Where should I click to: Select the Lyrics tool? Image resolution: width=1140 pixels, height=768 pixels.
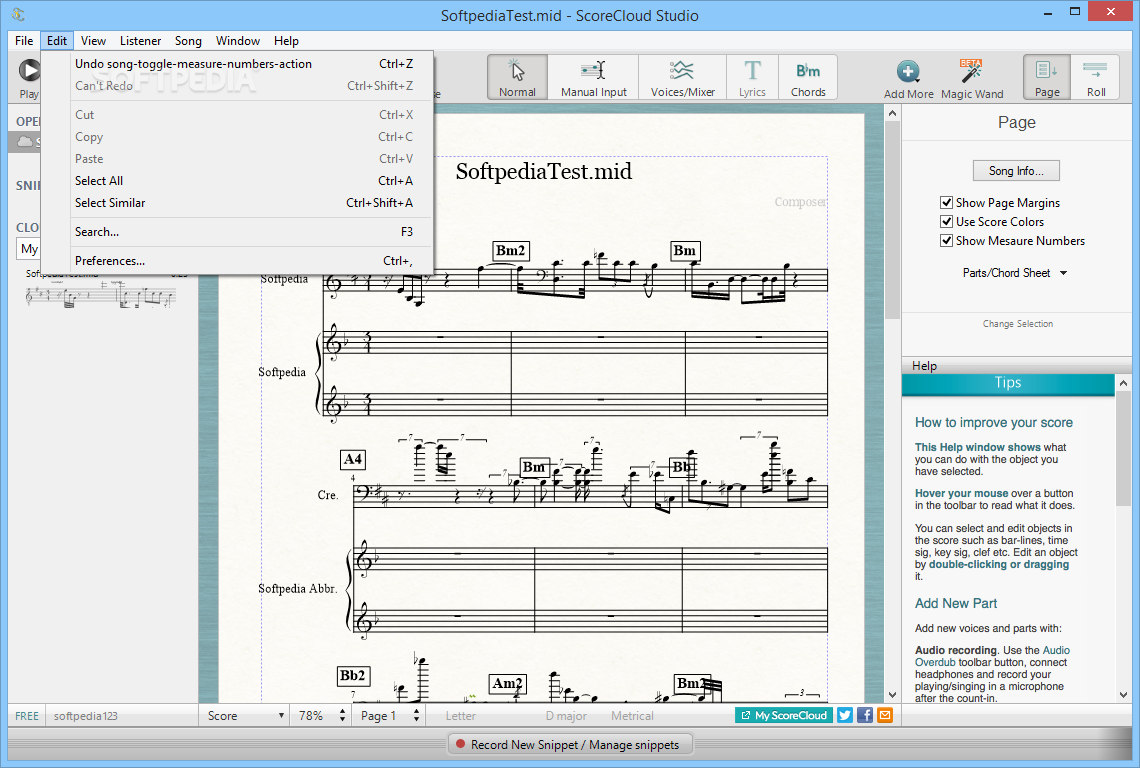coord(752,77)
